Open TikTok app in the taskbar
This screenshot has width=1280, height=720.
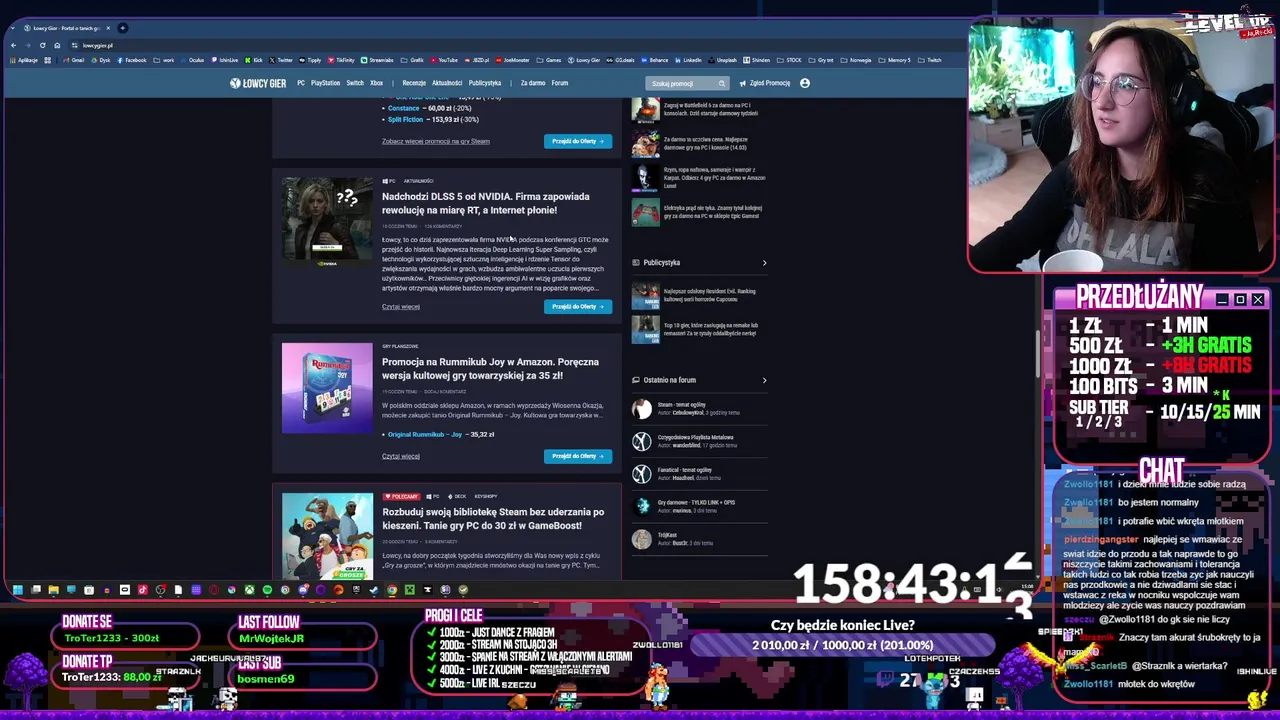[x=142, y=590]
